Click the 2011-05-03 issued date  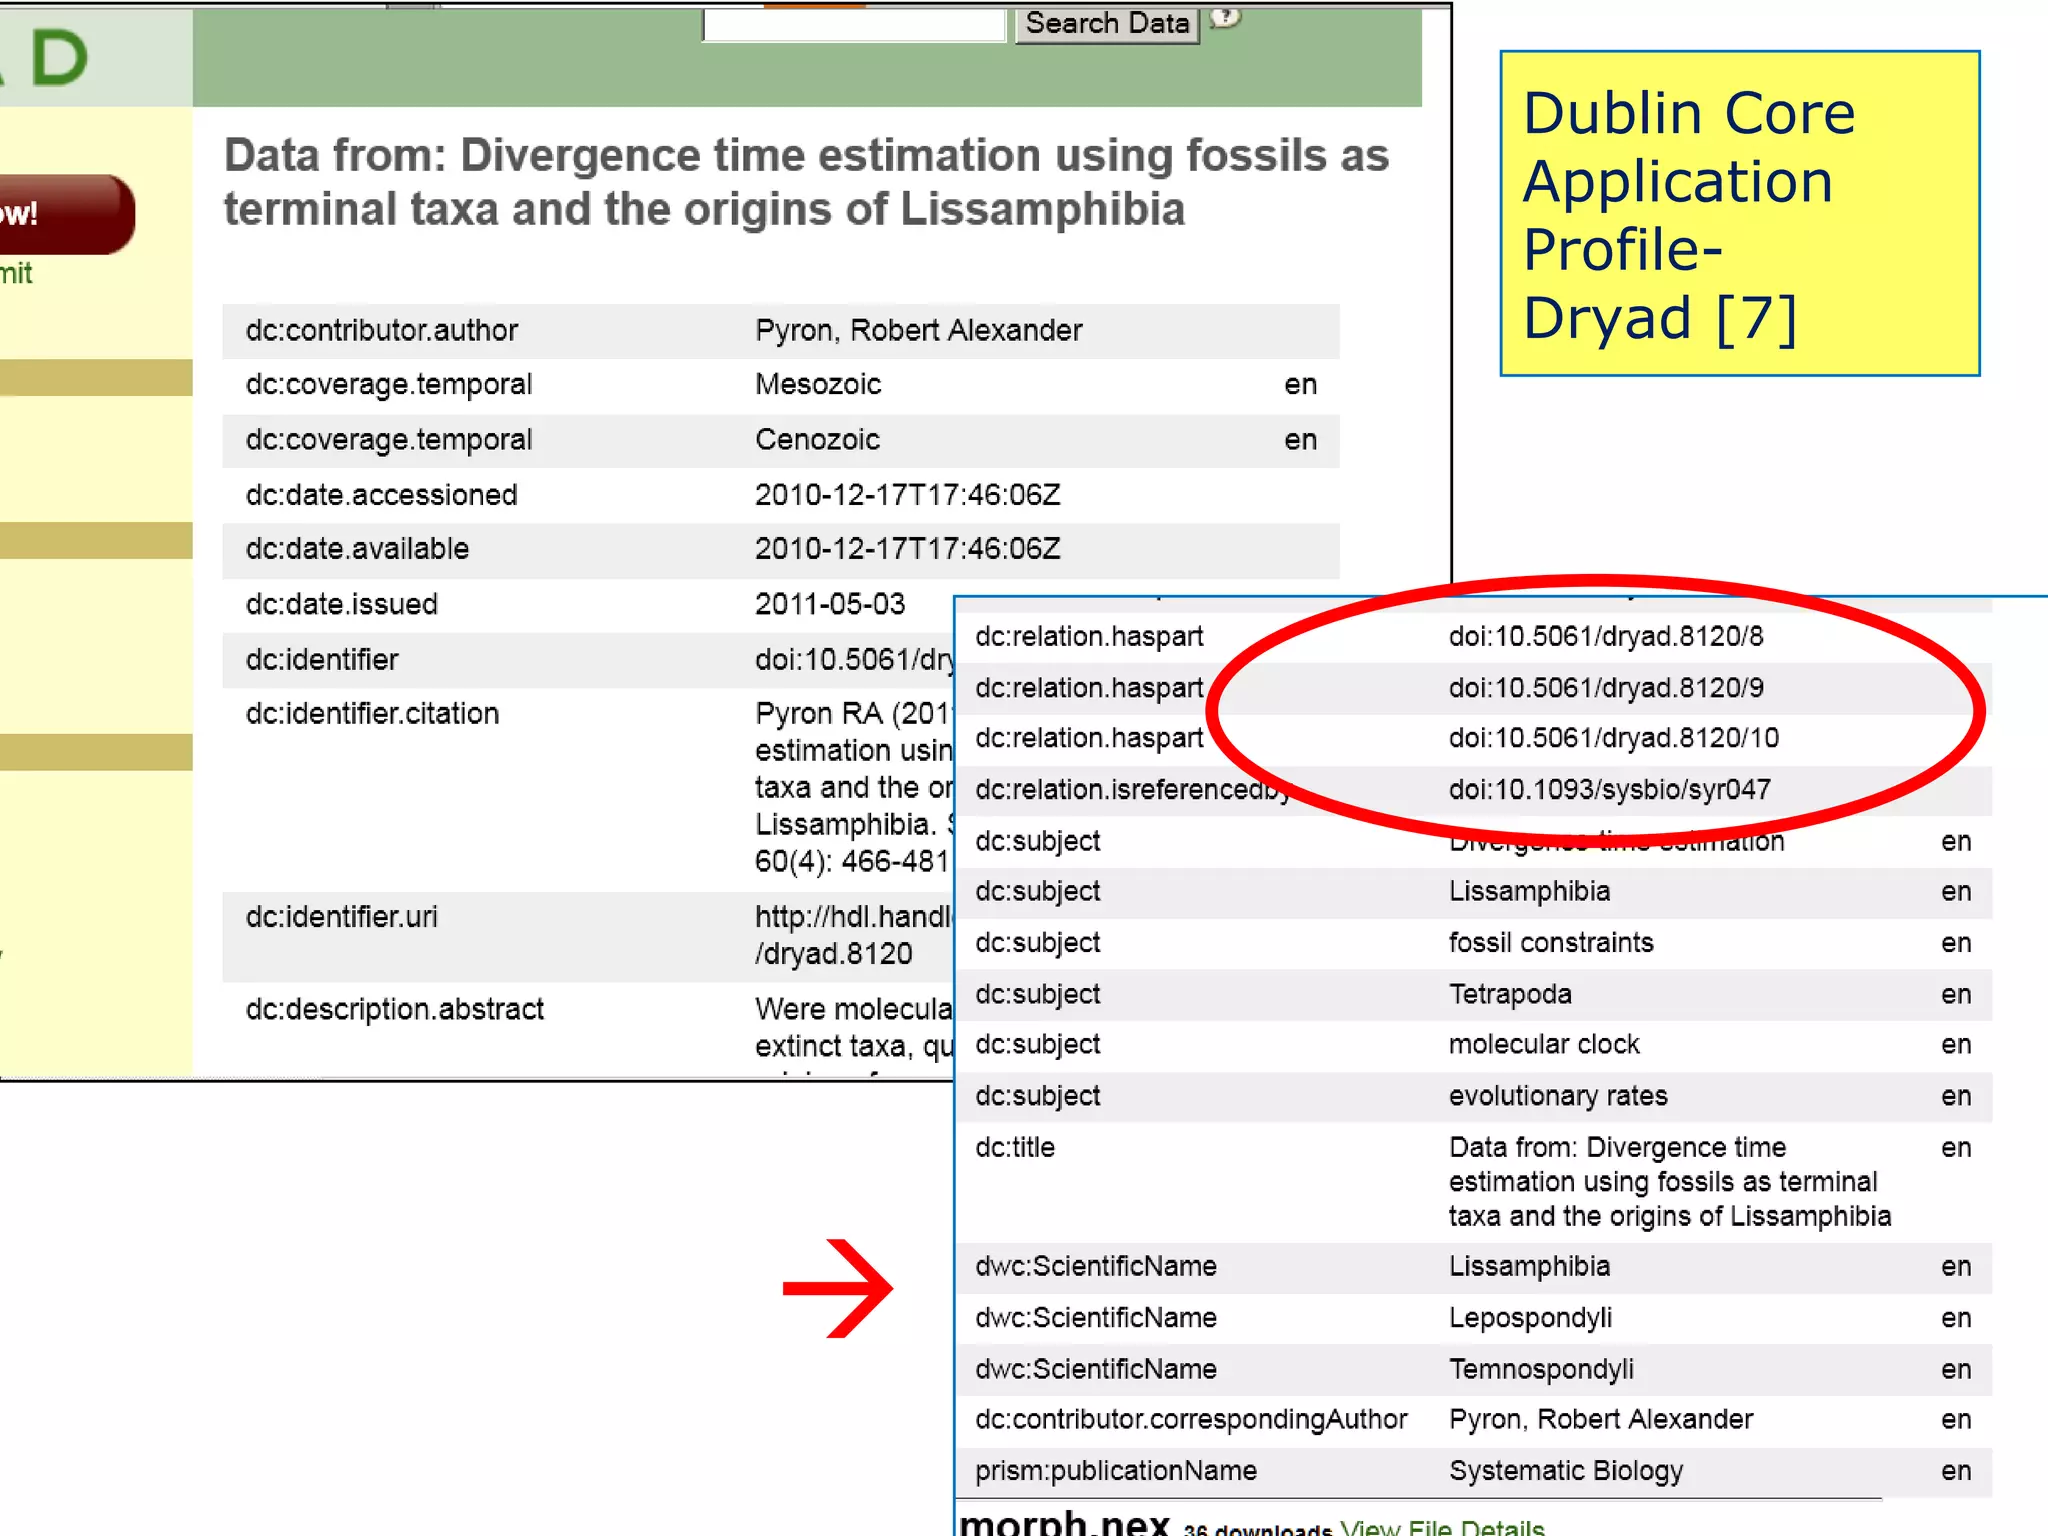coord(830,604)
